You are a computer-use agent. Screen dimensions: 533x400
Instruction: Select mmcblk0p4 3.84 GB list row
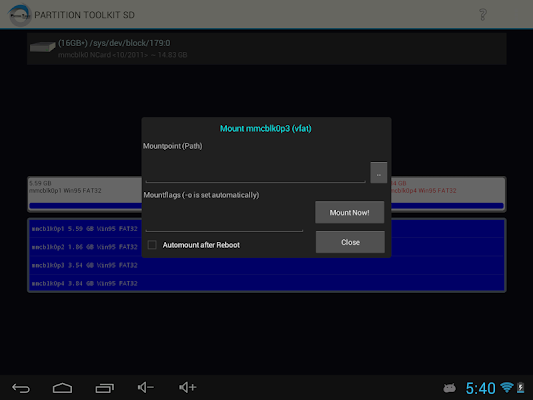point(267,283)
